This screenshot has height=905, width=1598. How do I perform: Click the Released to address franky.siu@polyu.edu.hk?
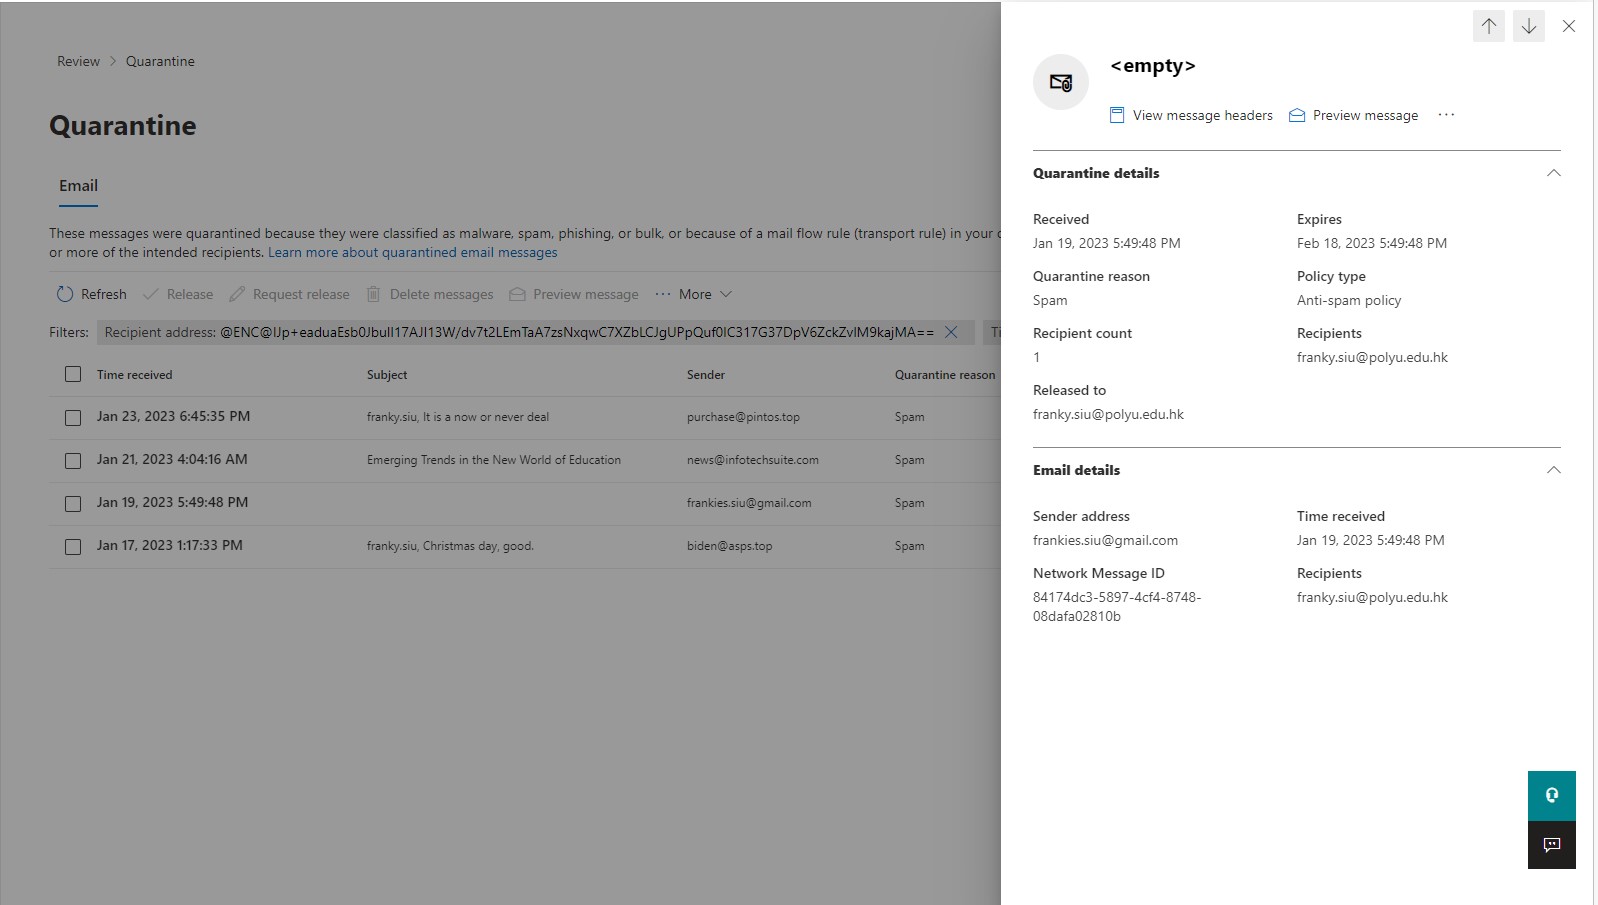coord(1108,414)
